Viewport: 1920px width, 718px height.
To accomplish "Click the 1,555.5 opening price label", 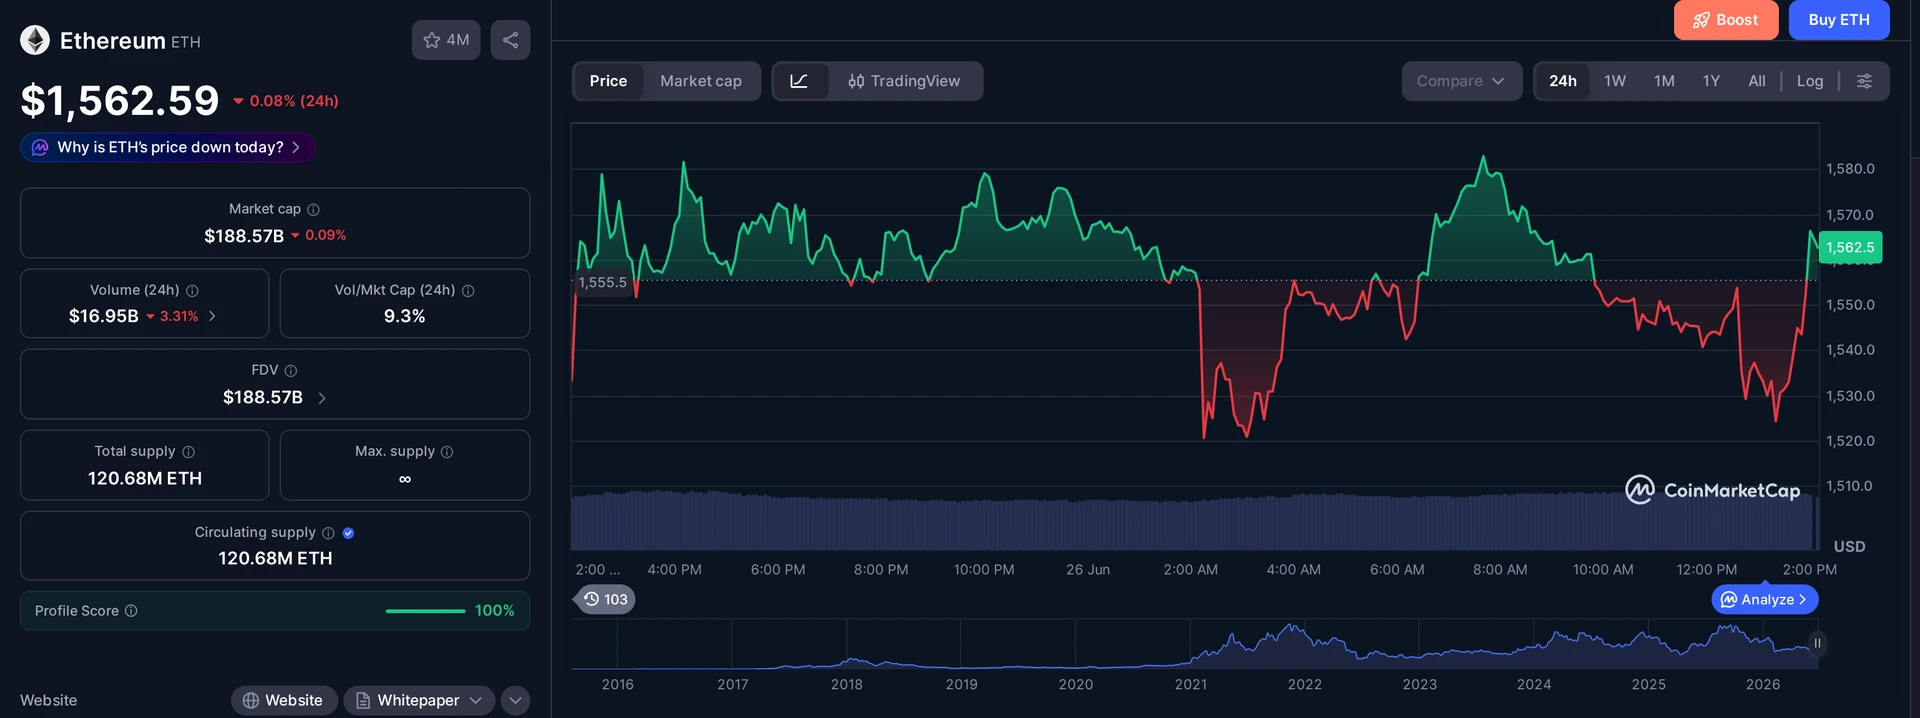I will pyautogui.click(x=602, y=282).
